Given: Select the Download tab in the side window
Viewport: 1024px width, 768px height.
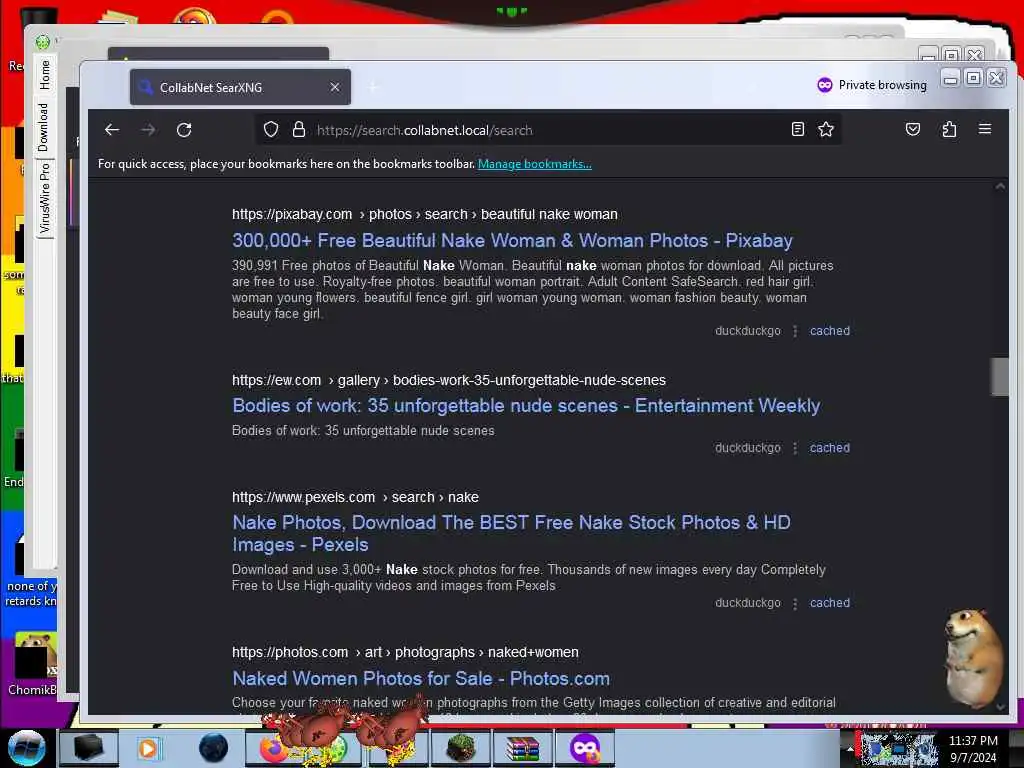Looking at the screenshot, I should pyautogui.click(x=44, y=127).
